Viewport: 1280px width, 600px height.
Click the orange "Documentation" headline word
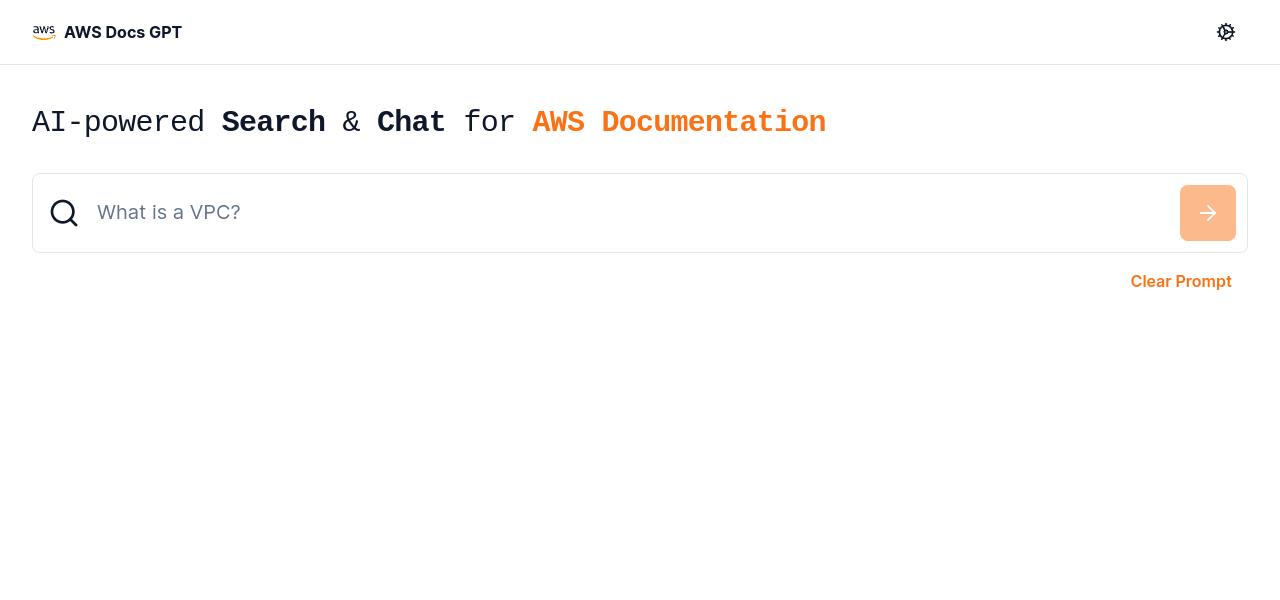click(713, 122)
